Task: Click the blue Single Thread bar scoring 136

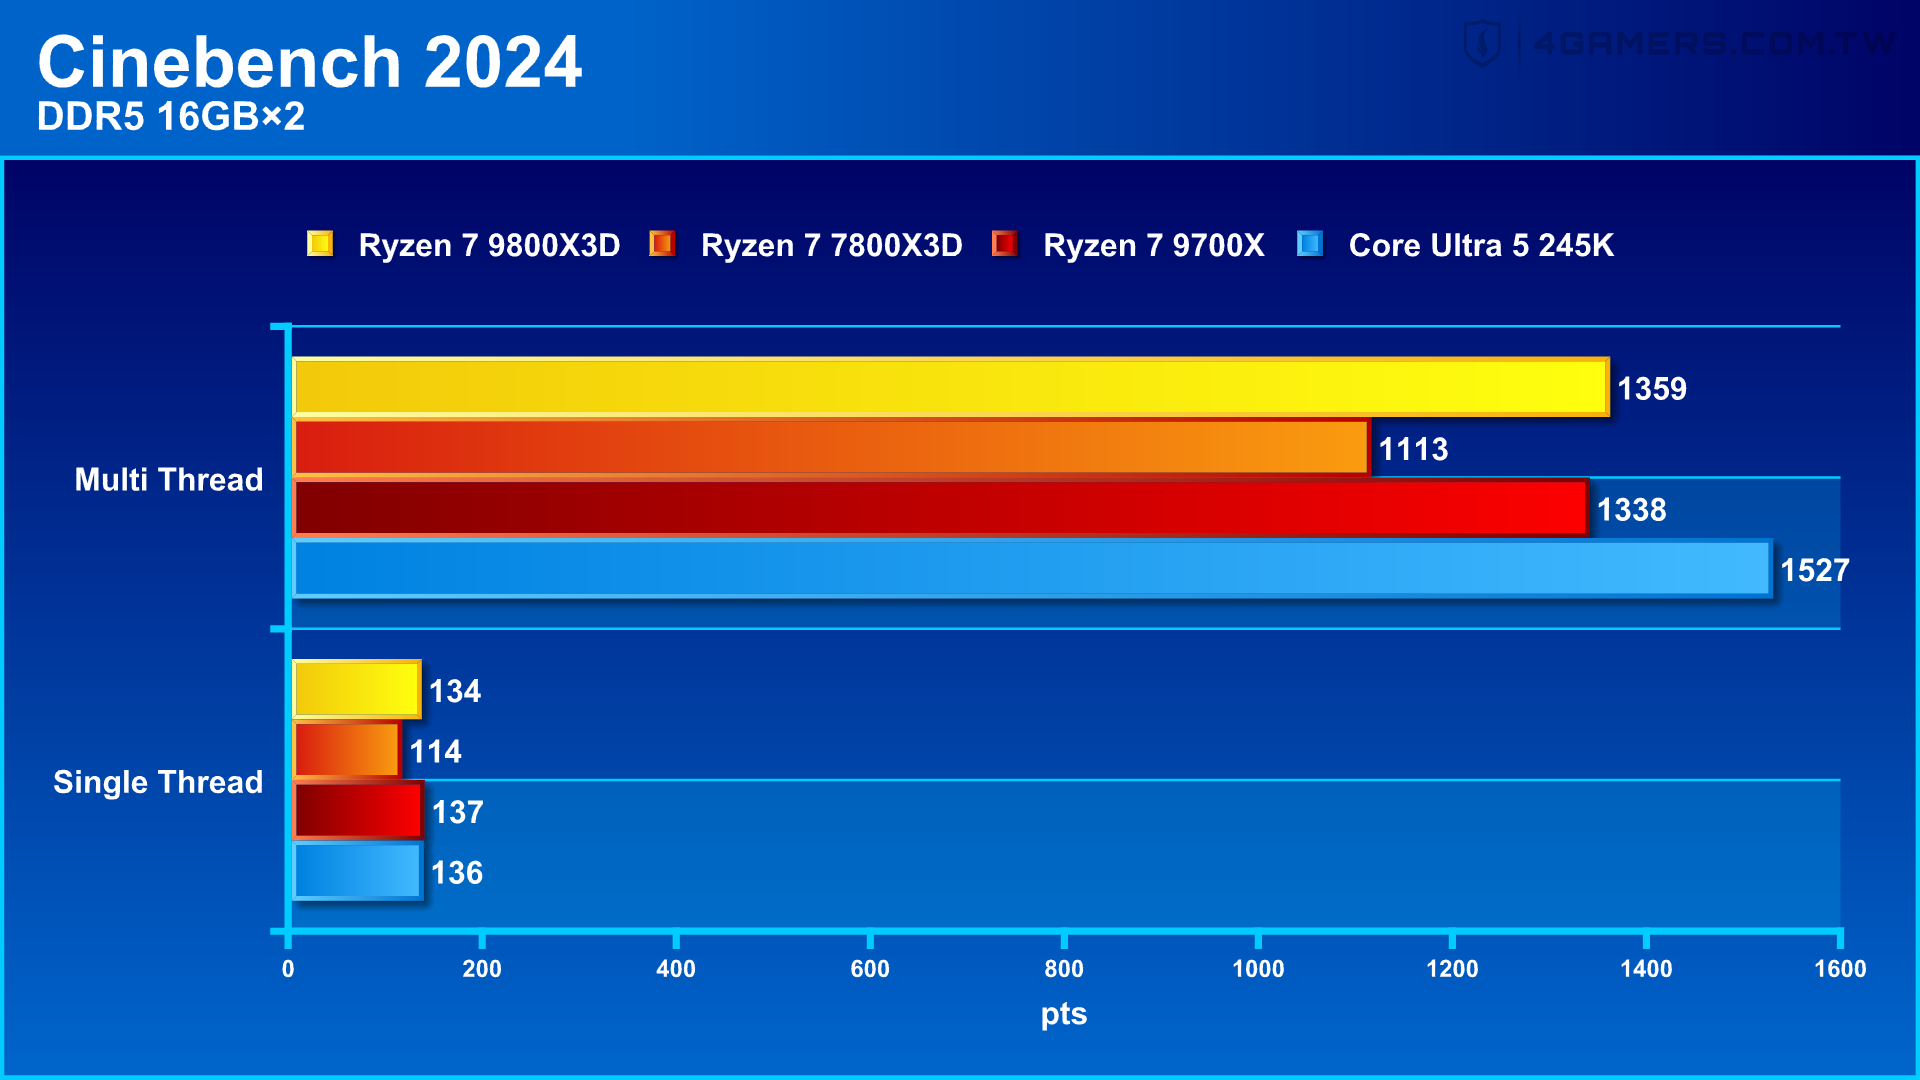Action: pyautogui.click(x=358, y=872)
